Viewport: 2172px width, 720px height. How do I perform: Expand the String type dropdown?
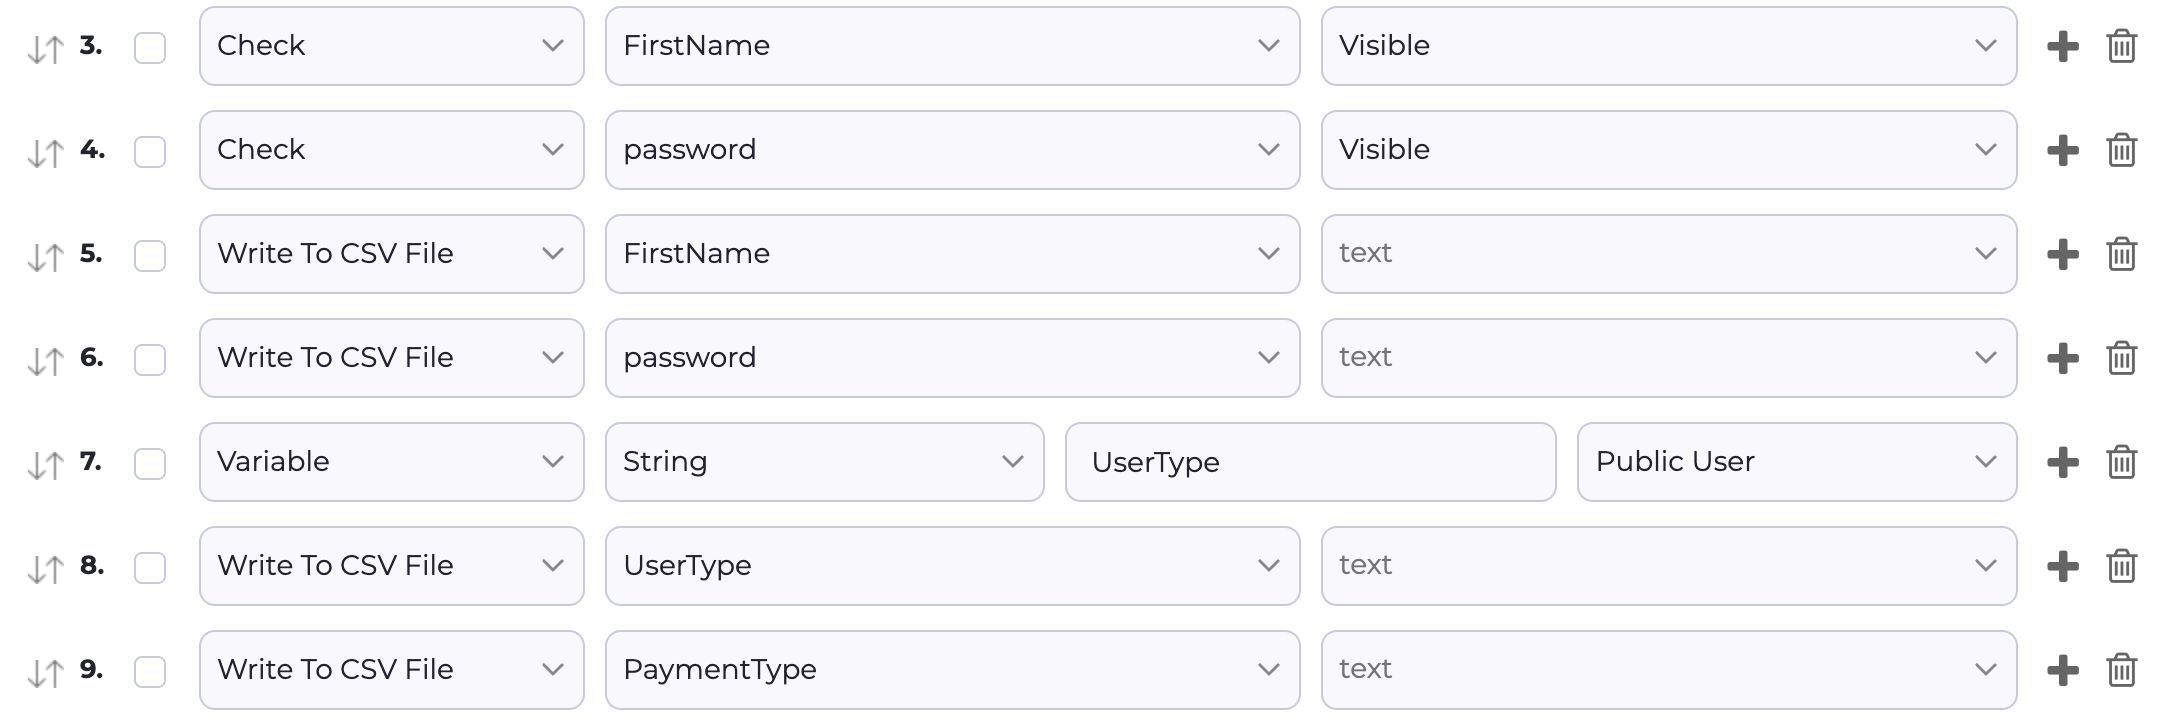click(824, 462)
